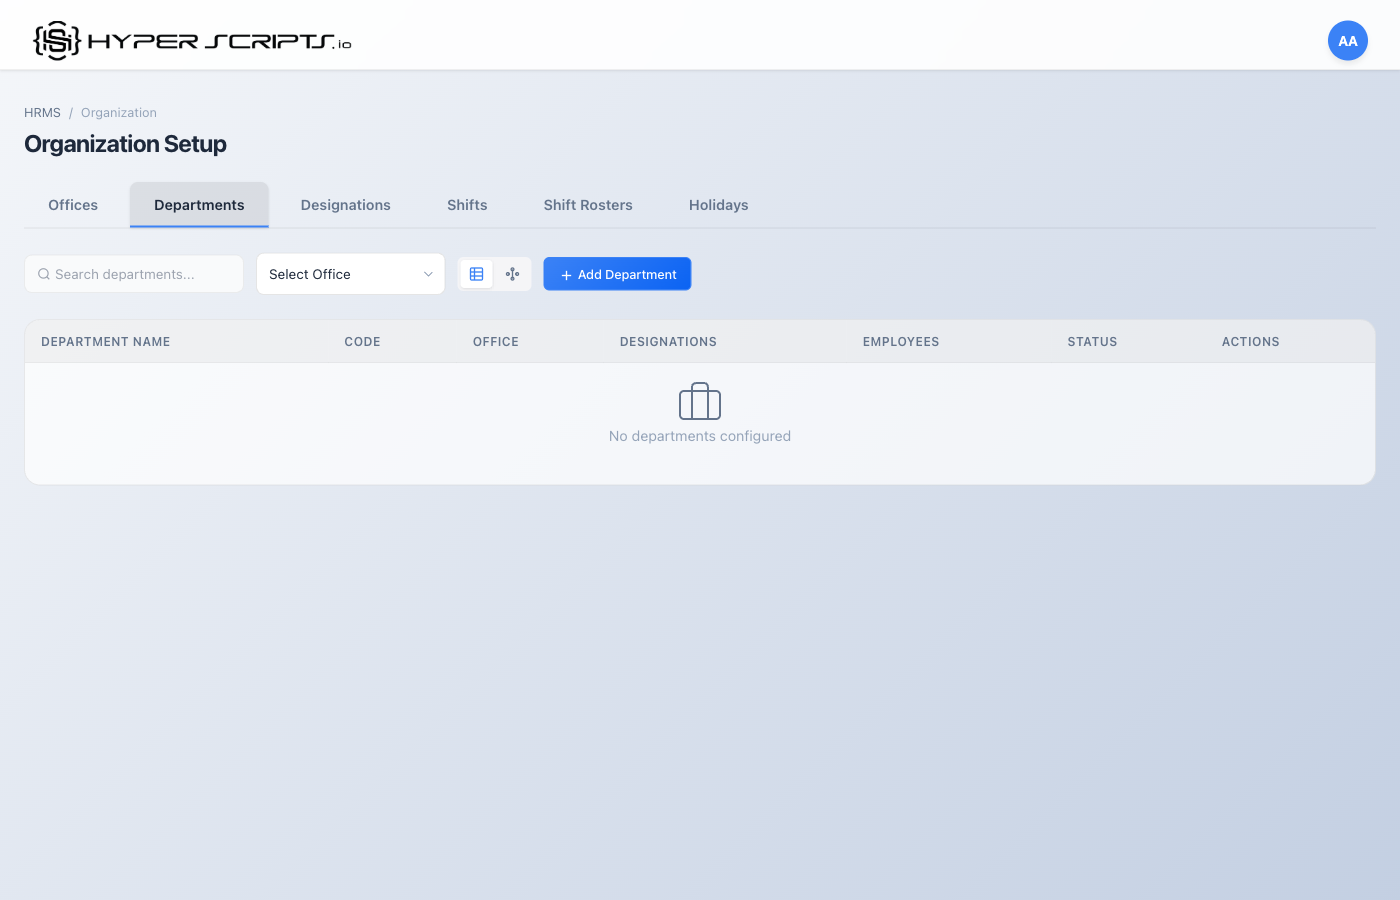
Task: Click the search magnifier icon
Action: click(x=43, y=273)
